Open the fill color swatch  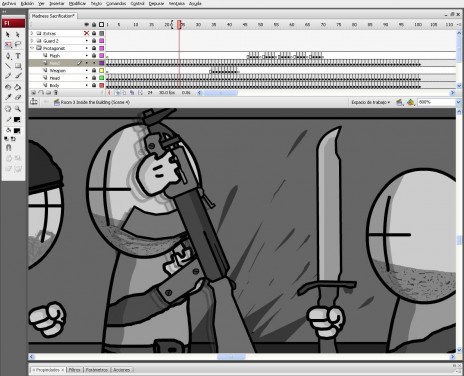[x=17, y=131]
